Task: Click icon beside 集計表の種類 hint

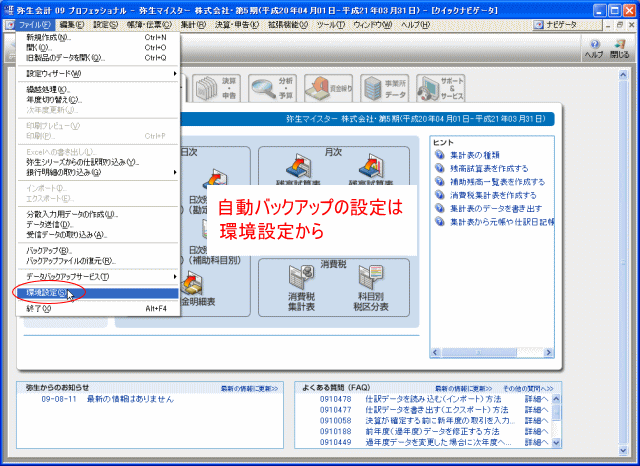Action: (440, 155)
